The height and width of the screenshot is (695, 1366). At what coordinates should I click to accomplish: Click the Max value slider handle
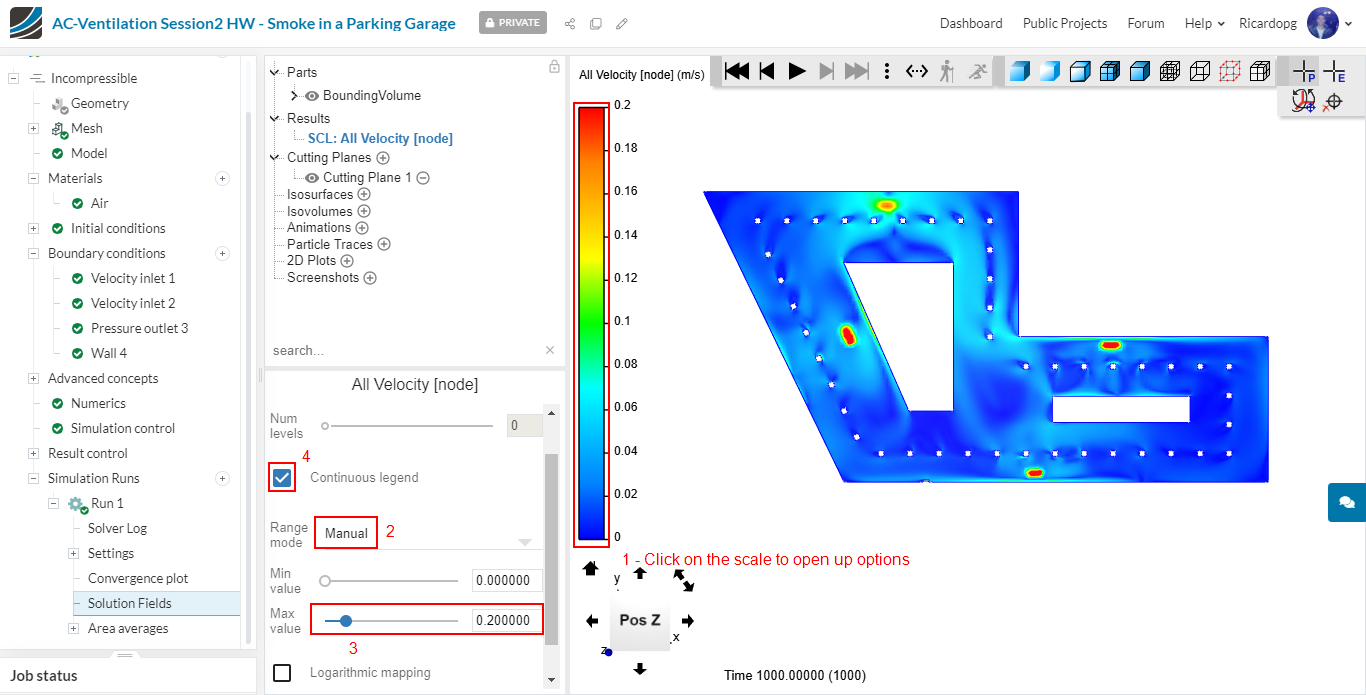(x=345, y=620)
